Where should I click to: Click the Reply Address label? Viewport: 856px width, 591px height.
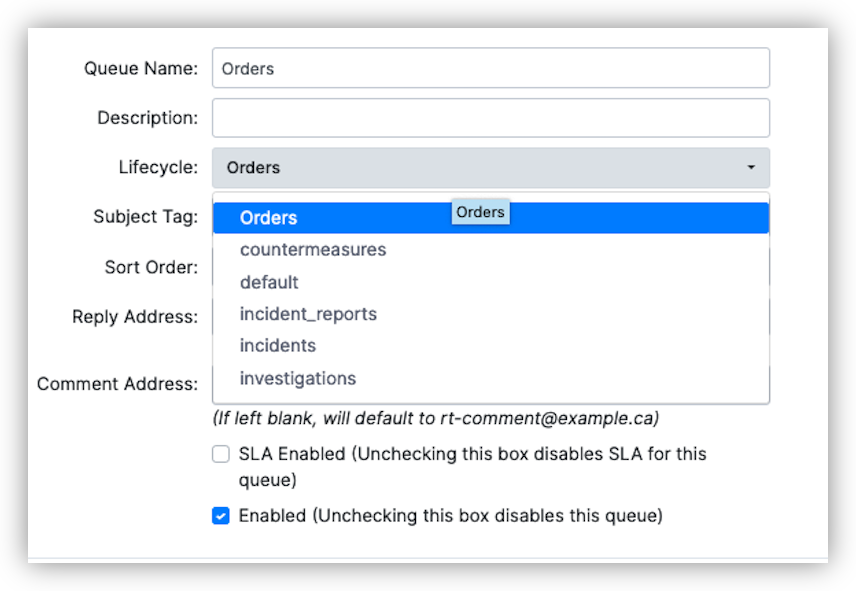(x=135, y=317)
